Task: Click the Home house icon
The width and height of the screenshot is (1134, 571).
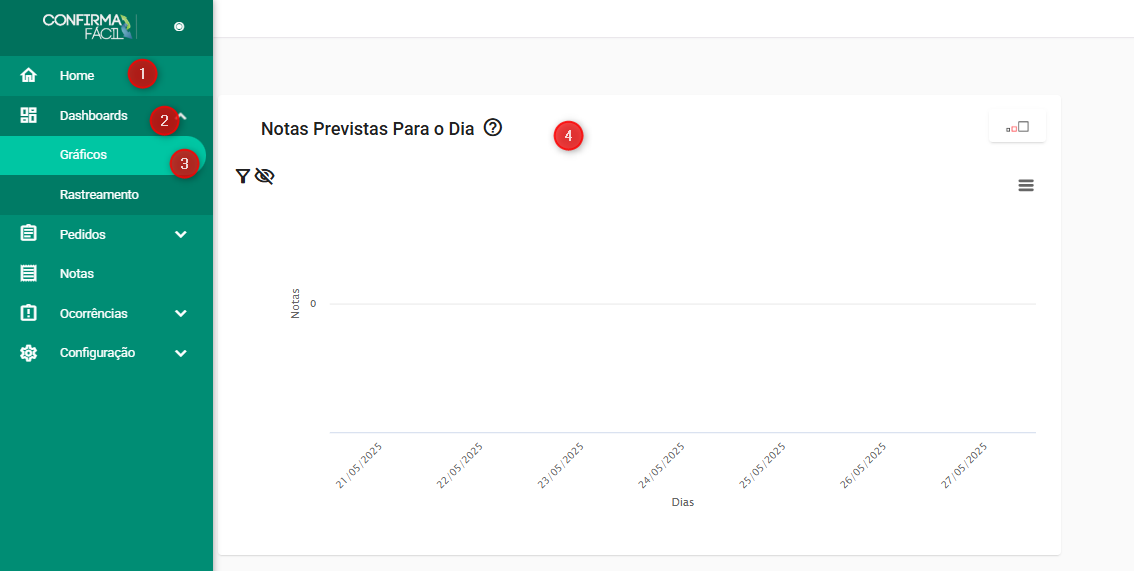Action: click(29, 76)
